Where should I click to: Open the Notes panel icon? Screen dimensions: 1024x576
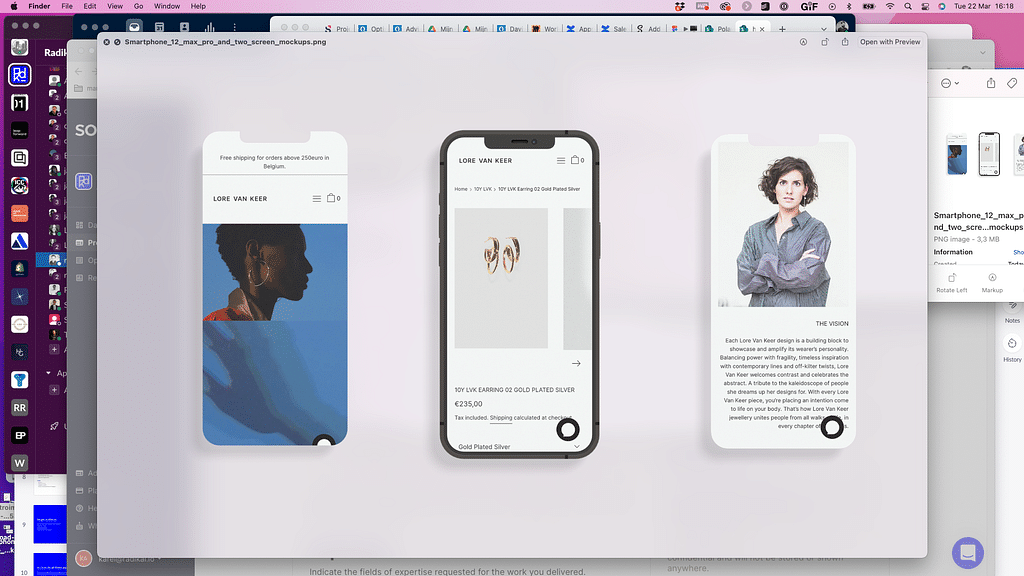pos(1012,309)
